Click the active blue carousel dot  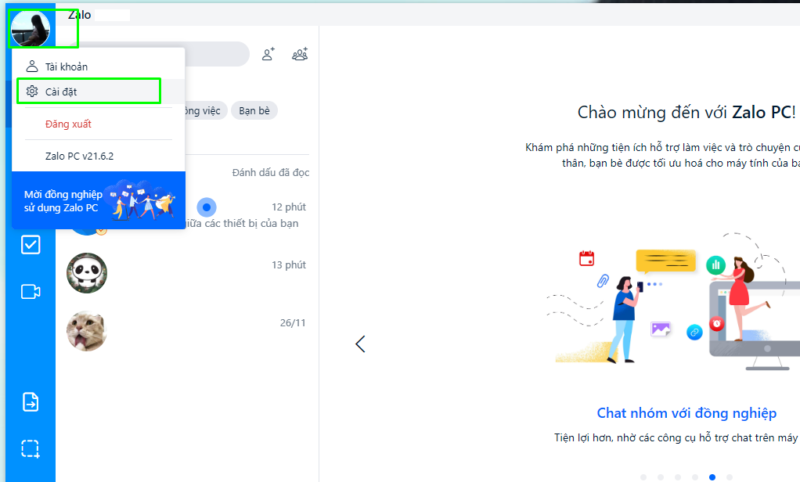[712, 477]
